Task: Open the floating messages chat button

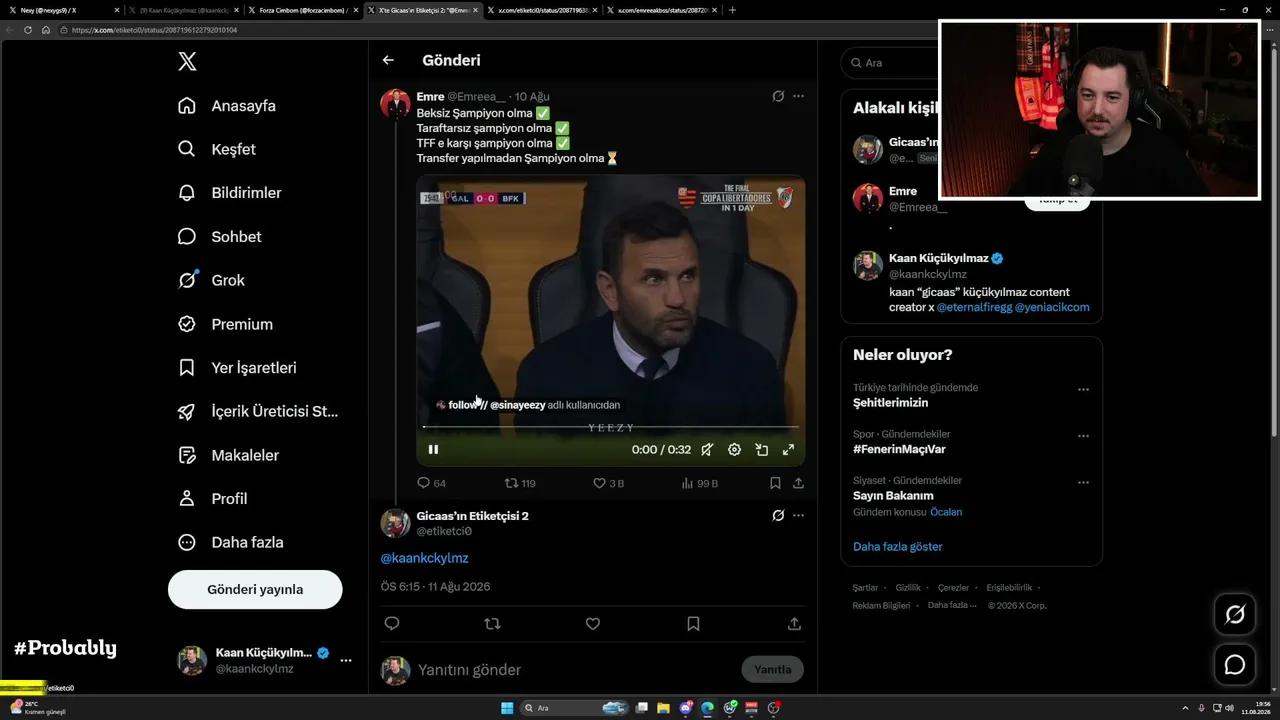Action: tap(1235, 665)
